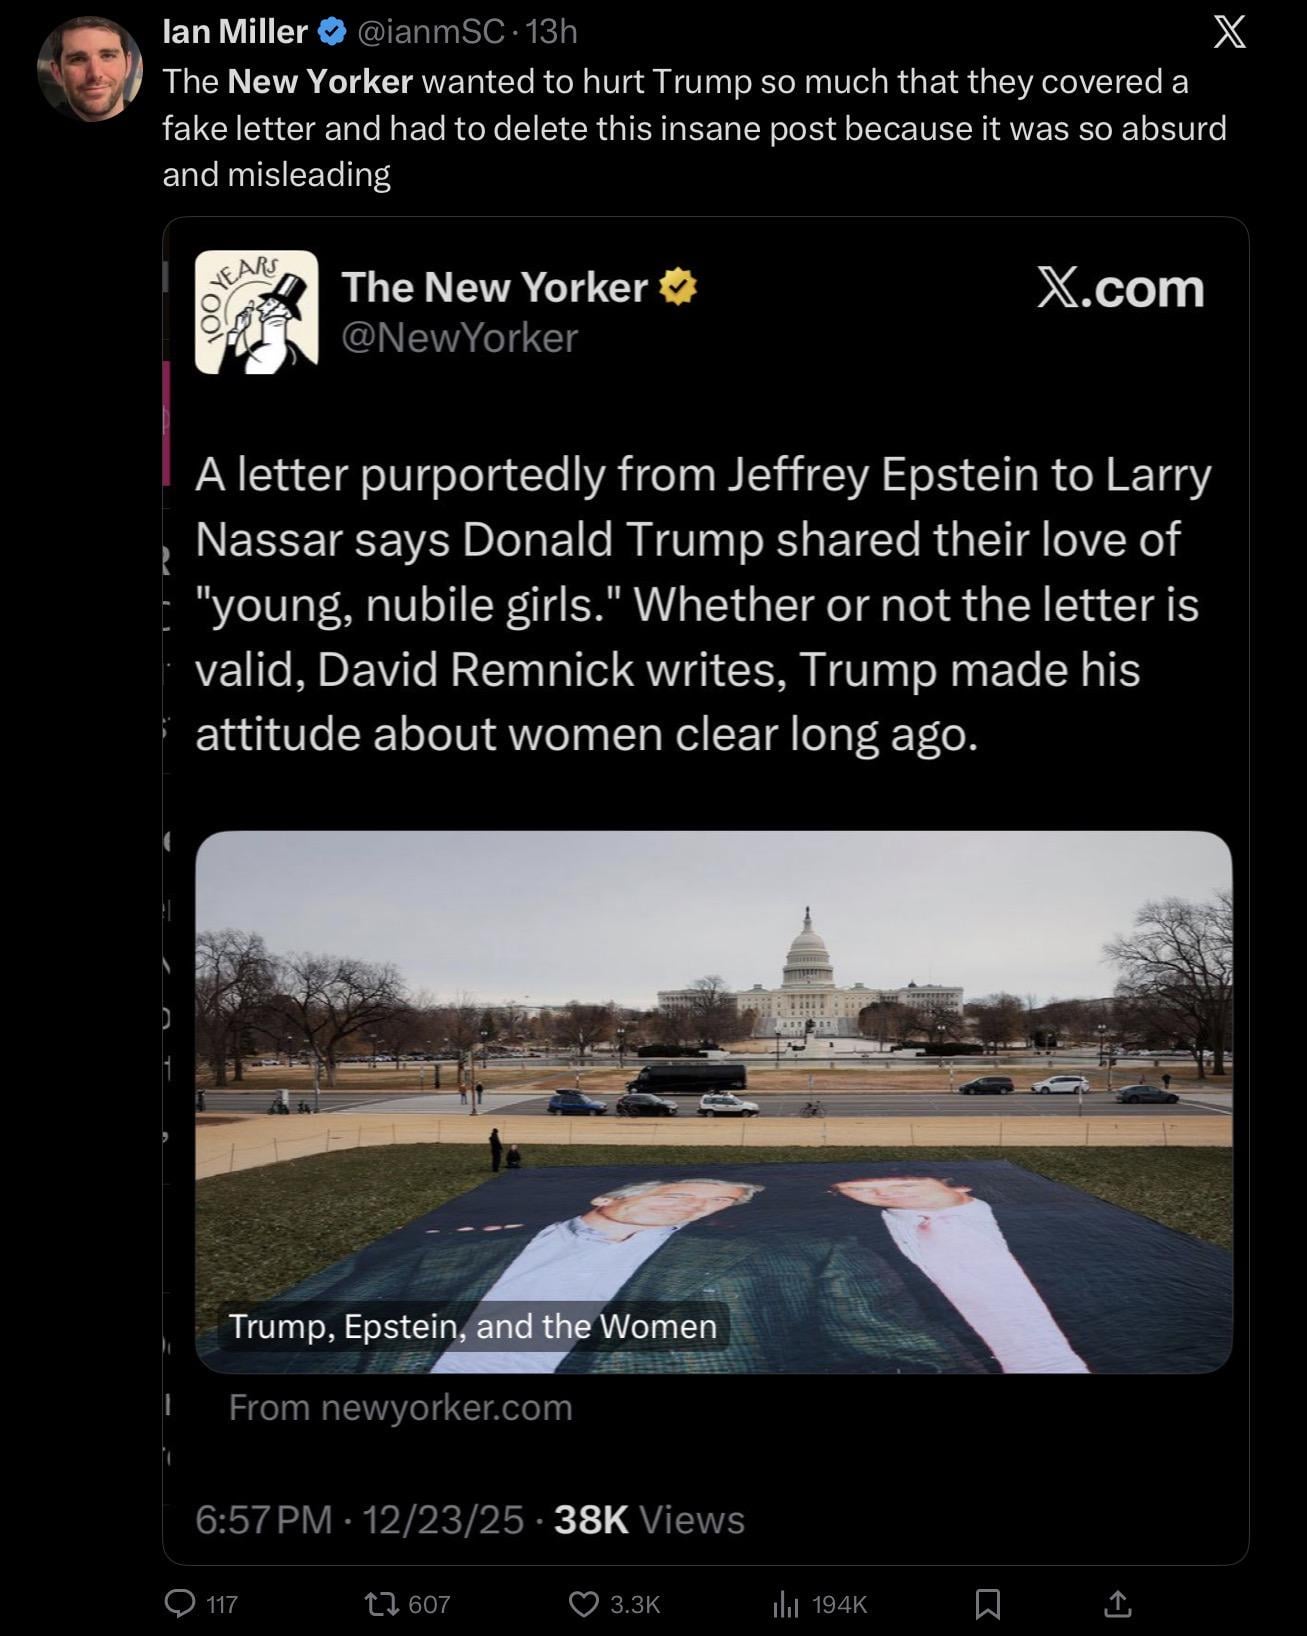
Task: Repost using the retweet icon
Action: click(381, 1604)
